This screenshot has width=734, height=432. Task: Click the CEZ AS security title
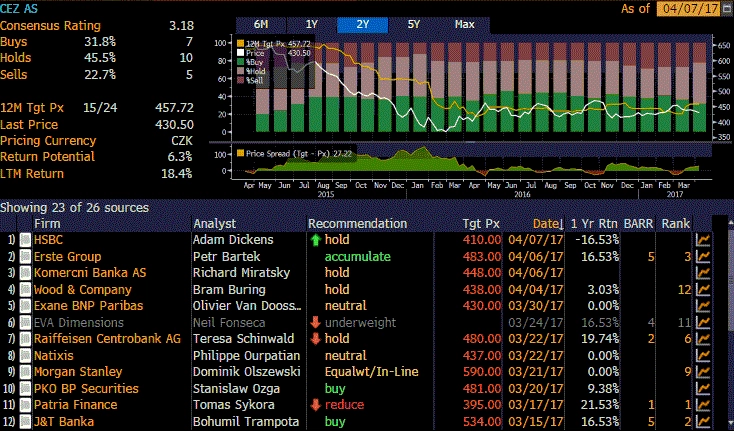[19, 9]
